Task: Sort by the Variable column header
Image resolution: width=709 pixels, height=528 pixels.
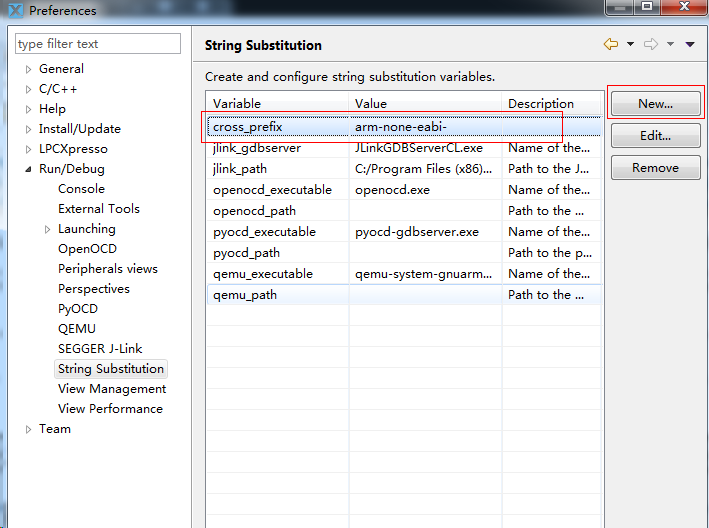Action: (277, 104)
